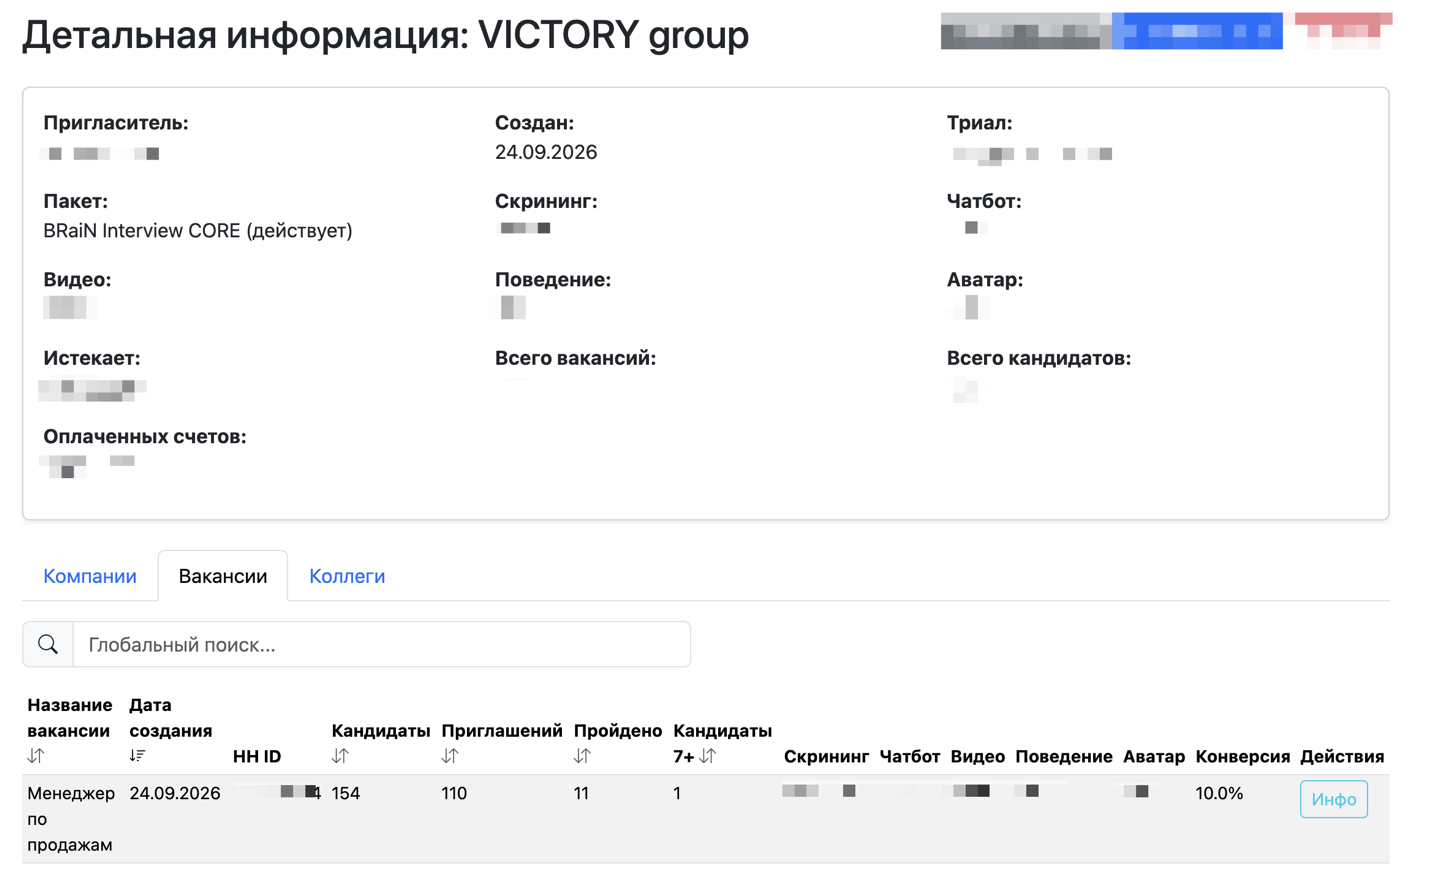Screen dimensions: 1429x895
Task: Click the HH ID column header
Action: 257,756
